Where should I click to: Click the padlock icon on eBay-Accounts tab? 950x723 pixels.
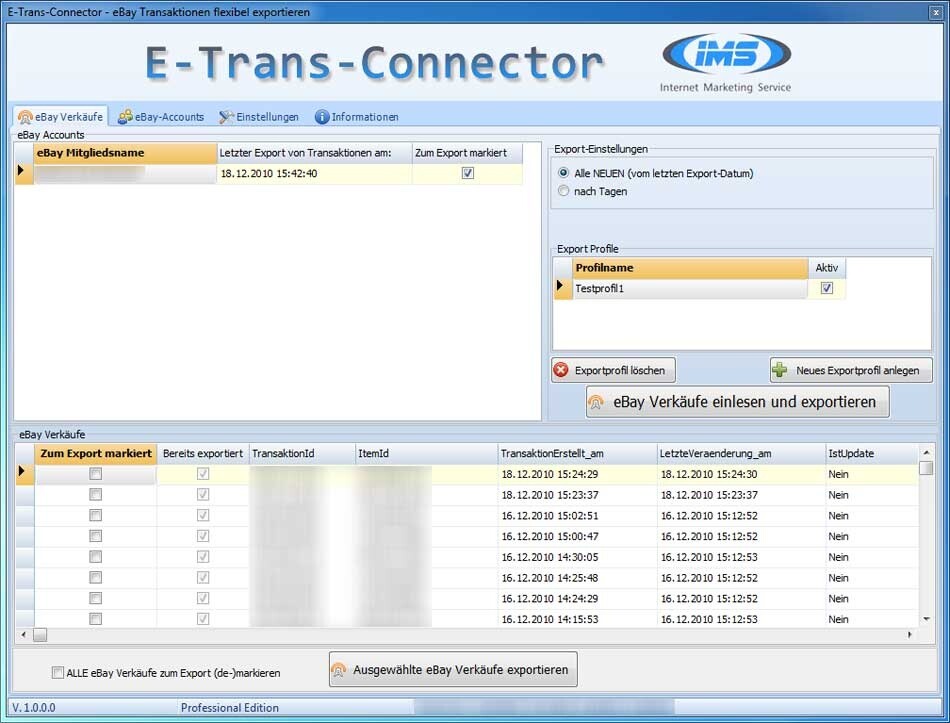pyautogui.click(x=123, y=116)
